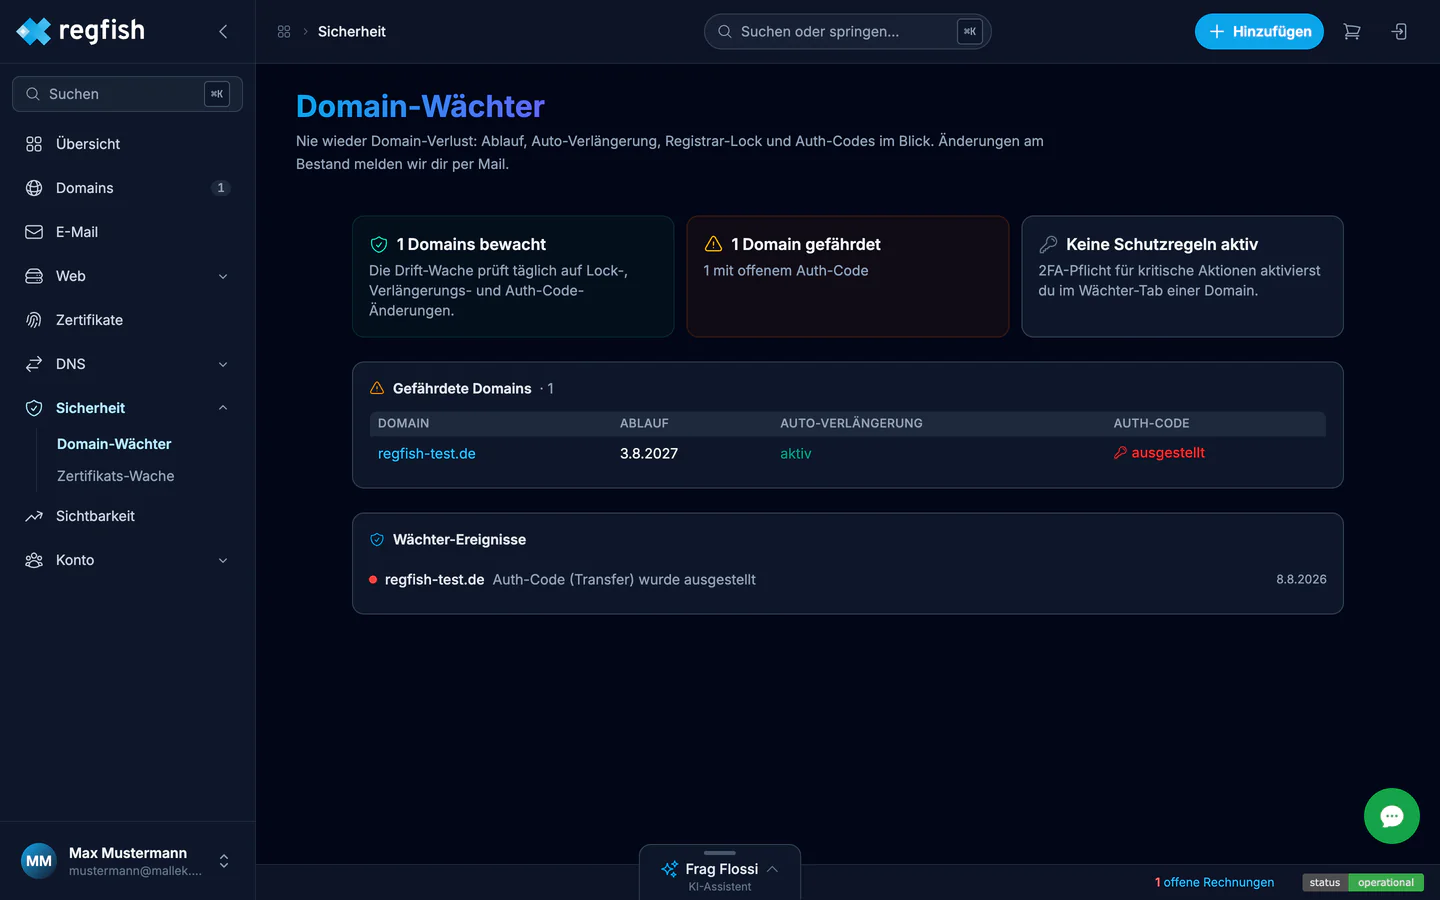Screen dimensions: 1440x900
Task: Click the key icon on Keine Schutzregeln card
Action: (x=1048, y=244)
